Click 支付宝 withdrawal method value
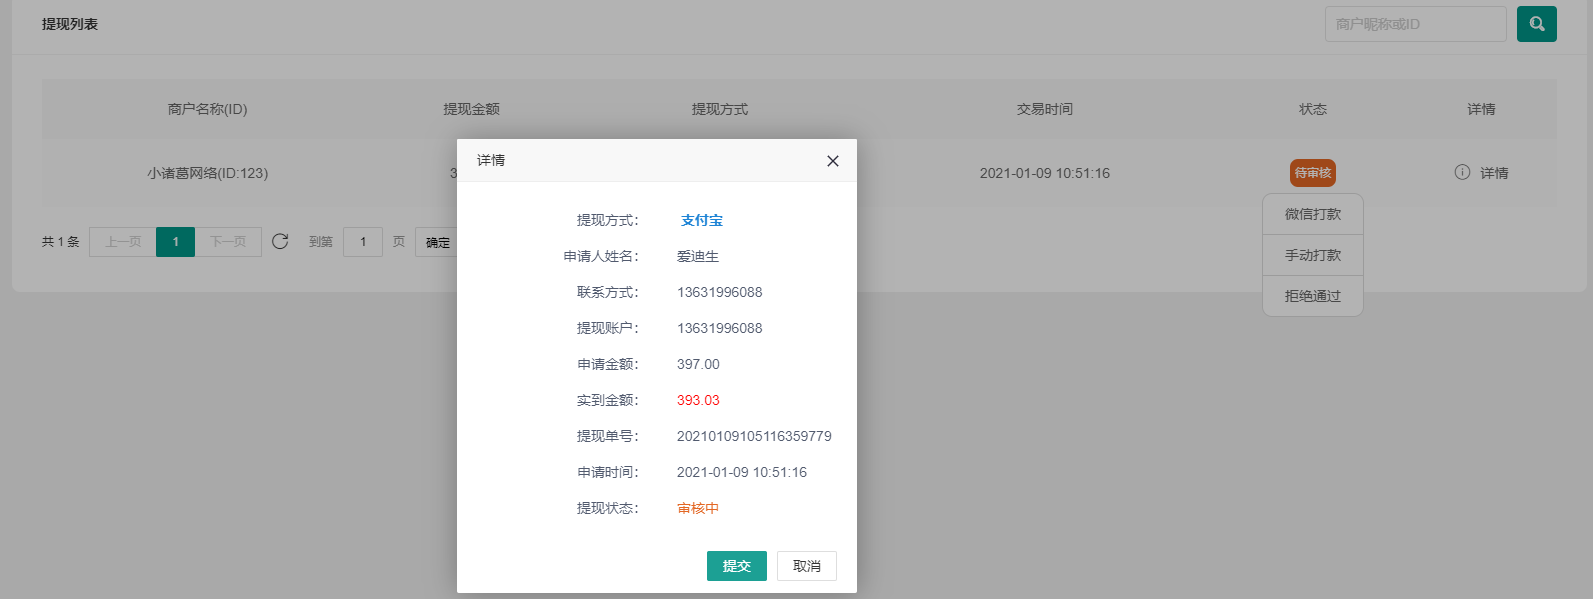The height and width of the screenshot is (599, 1593). click(702, 220)
